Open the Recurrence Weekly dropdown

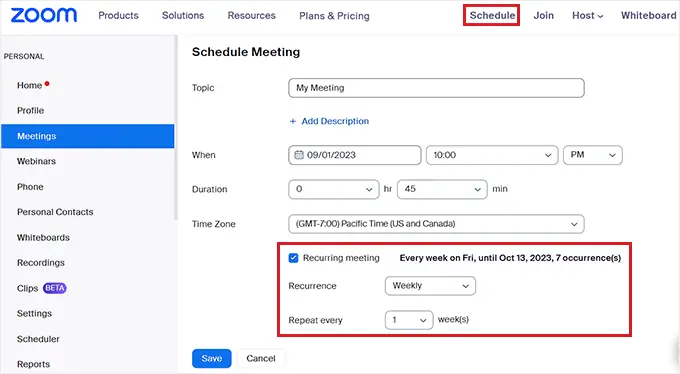tap(430, 286)
